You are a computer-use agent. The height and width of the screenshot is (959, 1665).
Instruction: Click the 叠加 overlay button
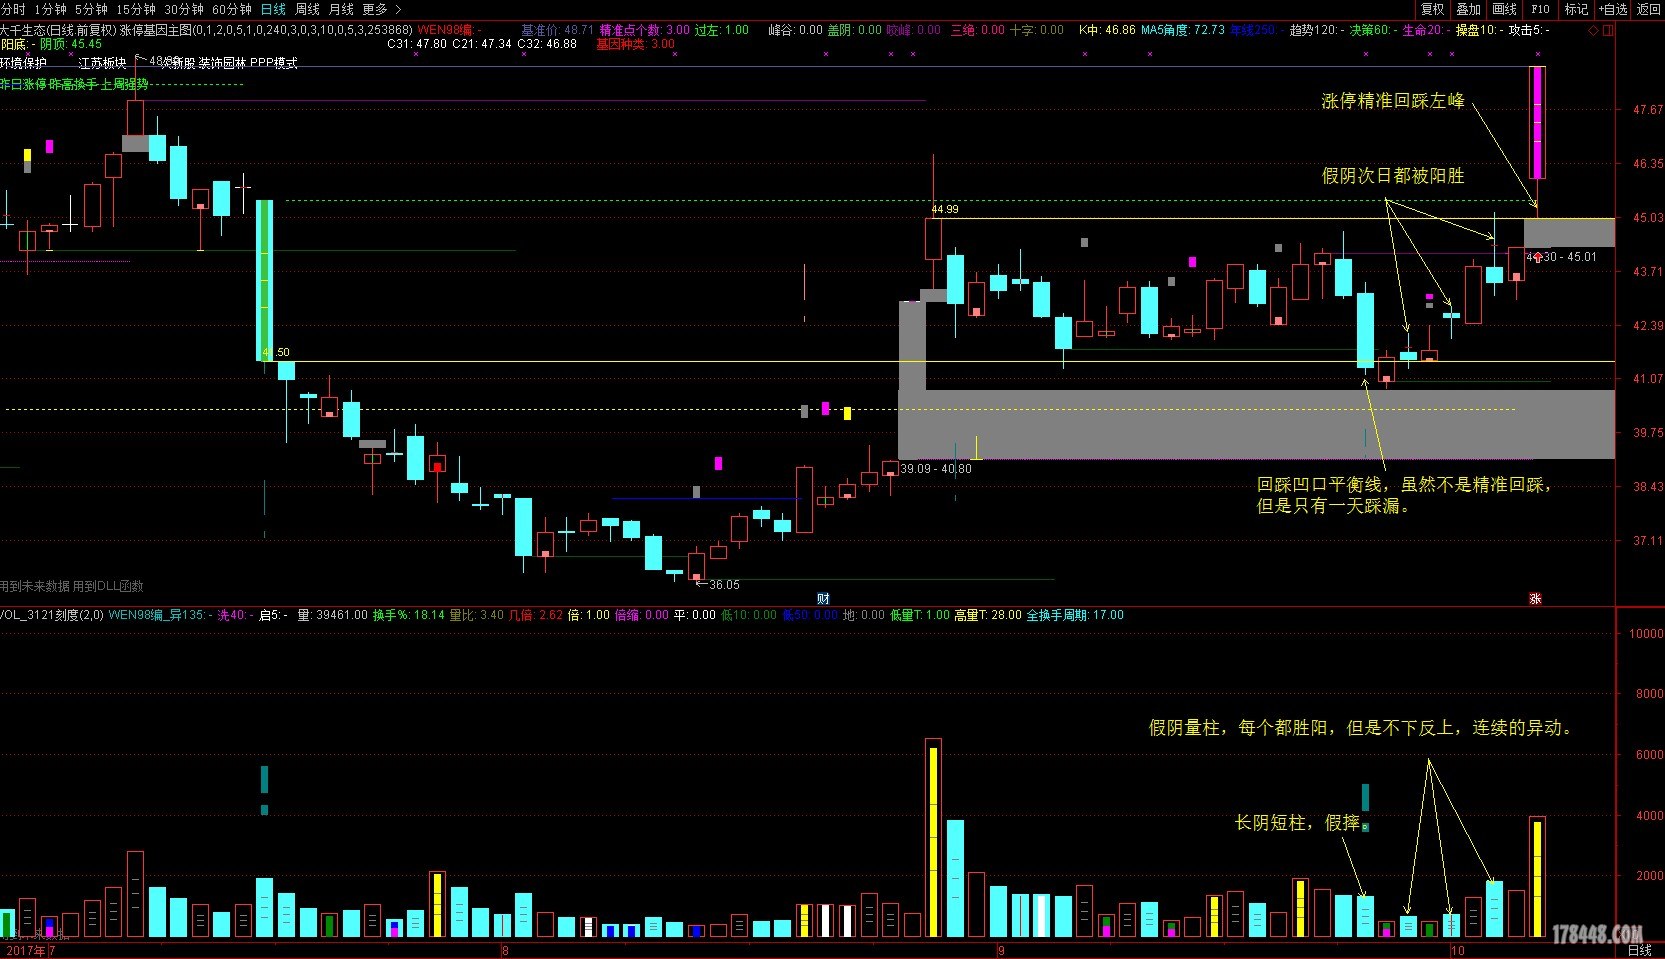1468,9
